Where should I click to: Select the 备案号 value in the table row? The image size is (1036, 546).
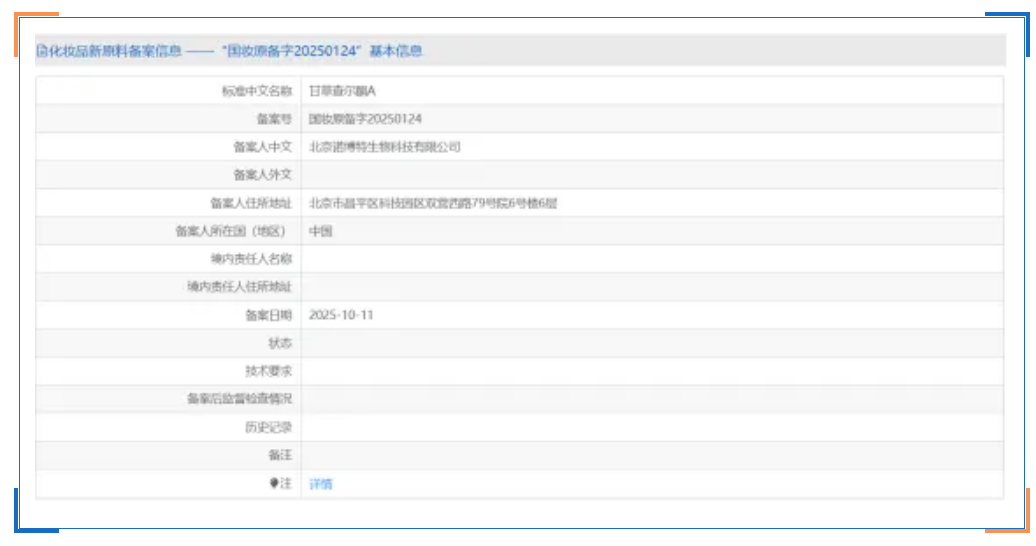pyautogui.click(x=365, y=119)
